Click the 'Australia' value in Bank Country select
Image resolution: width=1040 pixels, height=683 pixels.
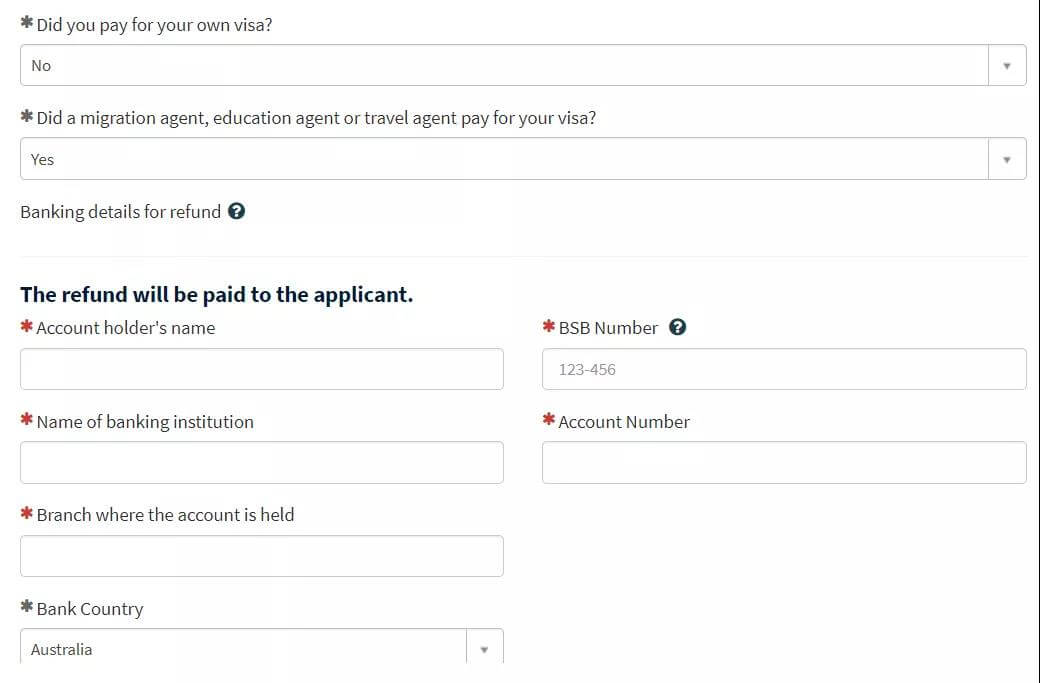pos(61,649)
